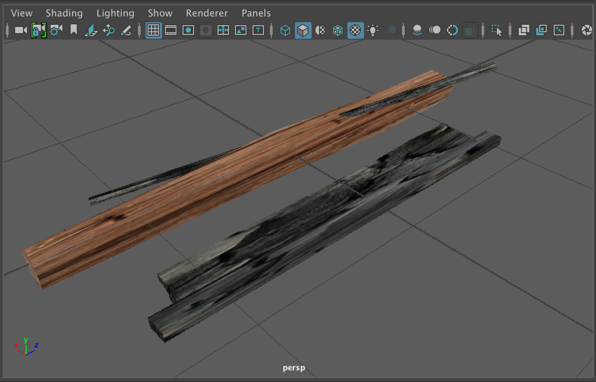Toggle Textured display checker icon
The height and width of the screenshot is (382, 596).
[355, 30]
